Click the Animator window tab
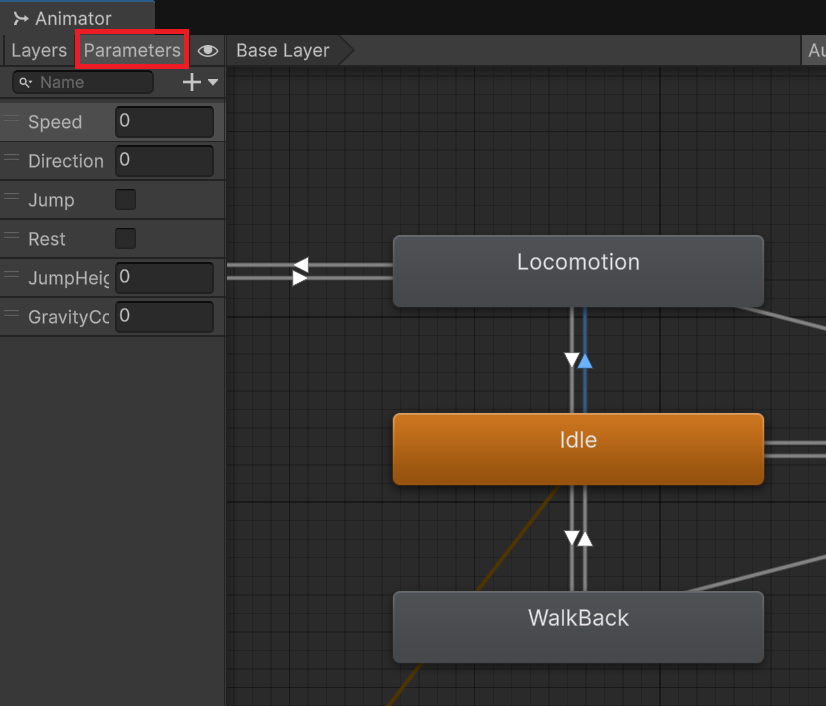The width and height of the screenshot is (826, 706). 62,18
